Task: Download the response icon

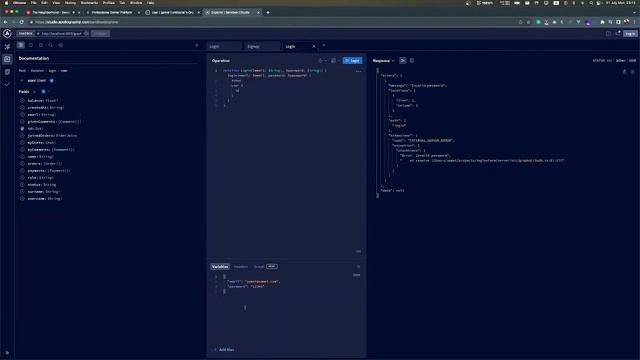Action: 633,72
